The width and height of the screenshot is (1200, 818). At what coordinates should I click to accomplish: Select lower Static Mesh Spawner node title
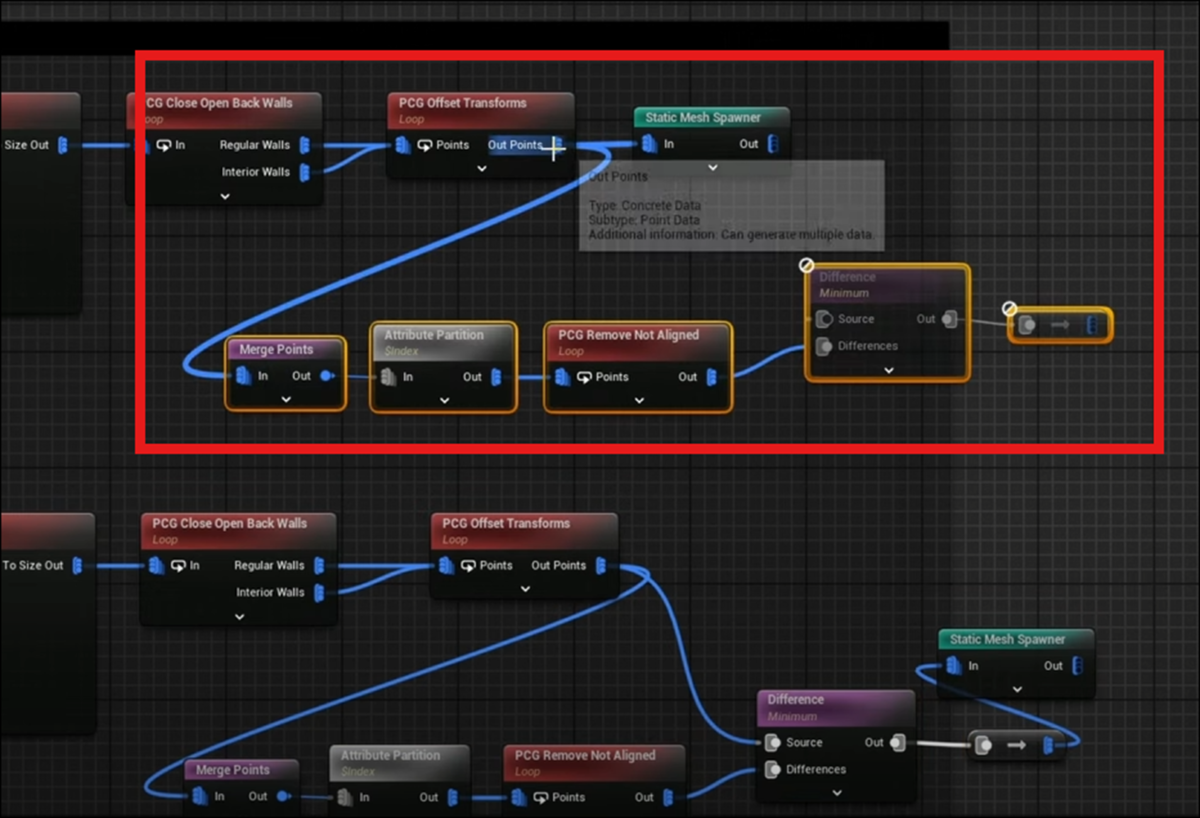coord(1007,639)
